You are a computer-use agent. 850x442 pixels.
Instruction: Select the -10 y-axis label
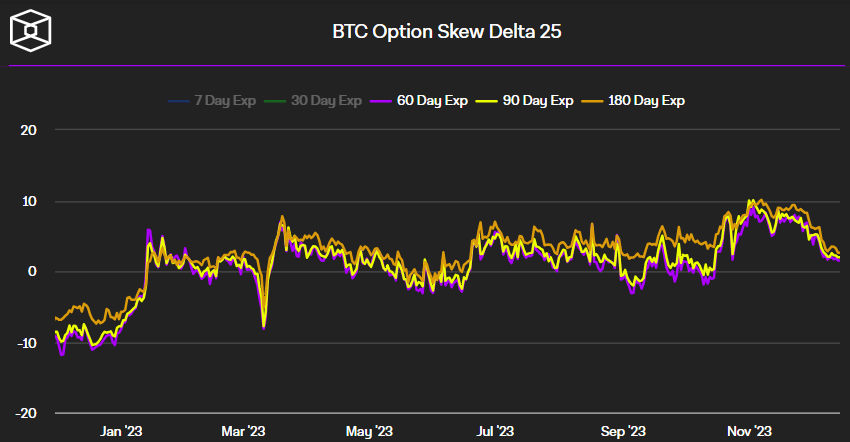pos(26,343)
